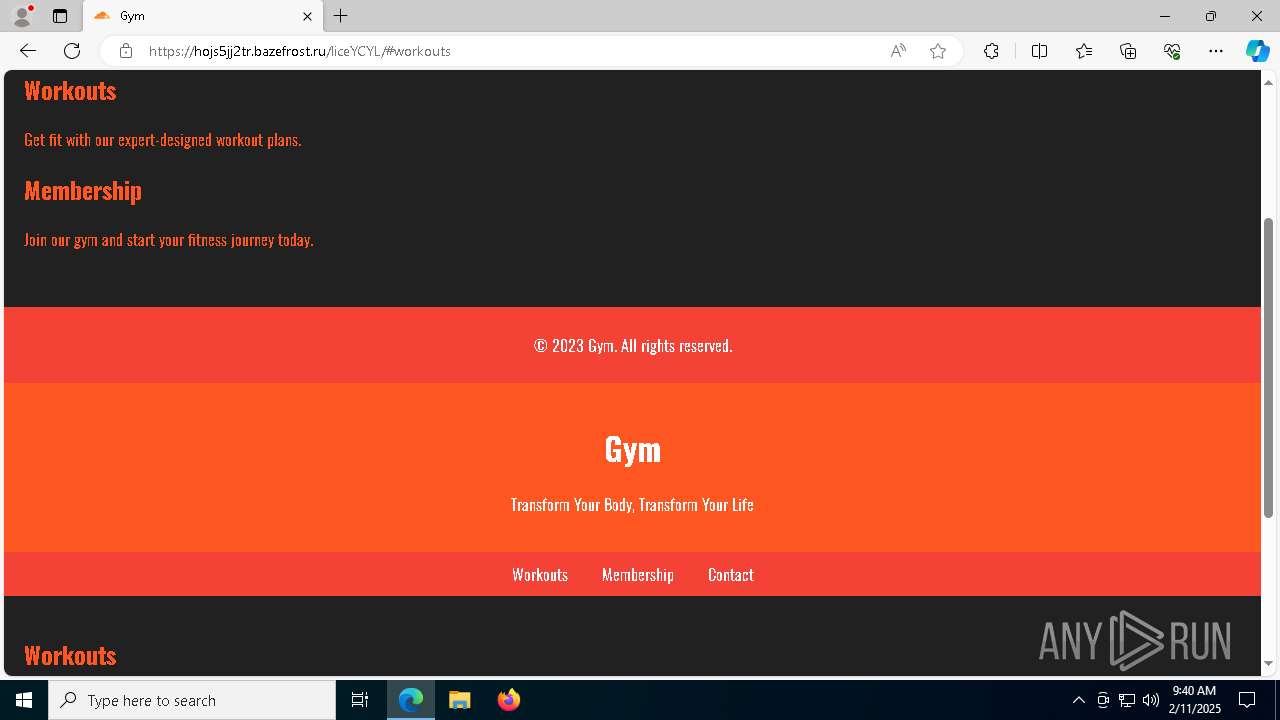Open the Collections icon
Screen dimensions: 1280x720
[x=1128, y=51]
